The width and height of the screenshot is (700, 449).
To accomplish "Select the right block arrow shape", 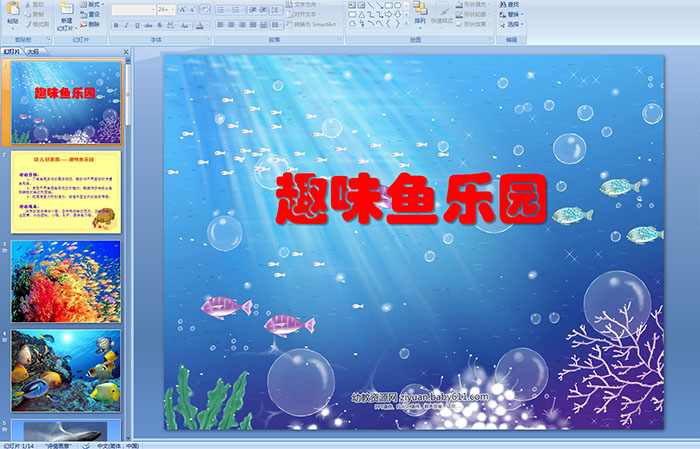I will [388, 14].
